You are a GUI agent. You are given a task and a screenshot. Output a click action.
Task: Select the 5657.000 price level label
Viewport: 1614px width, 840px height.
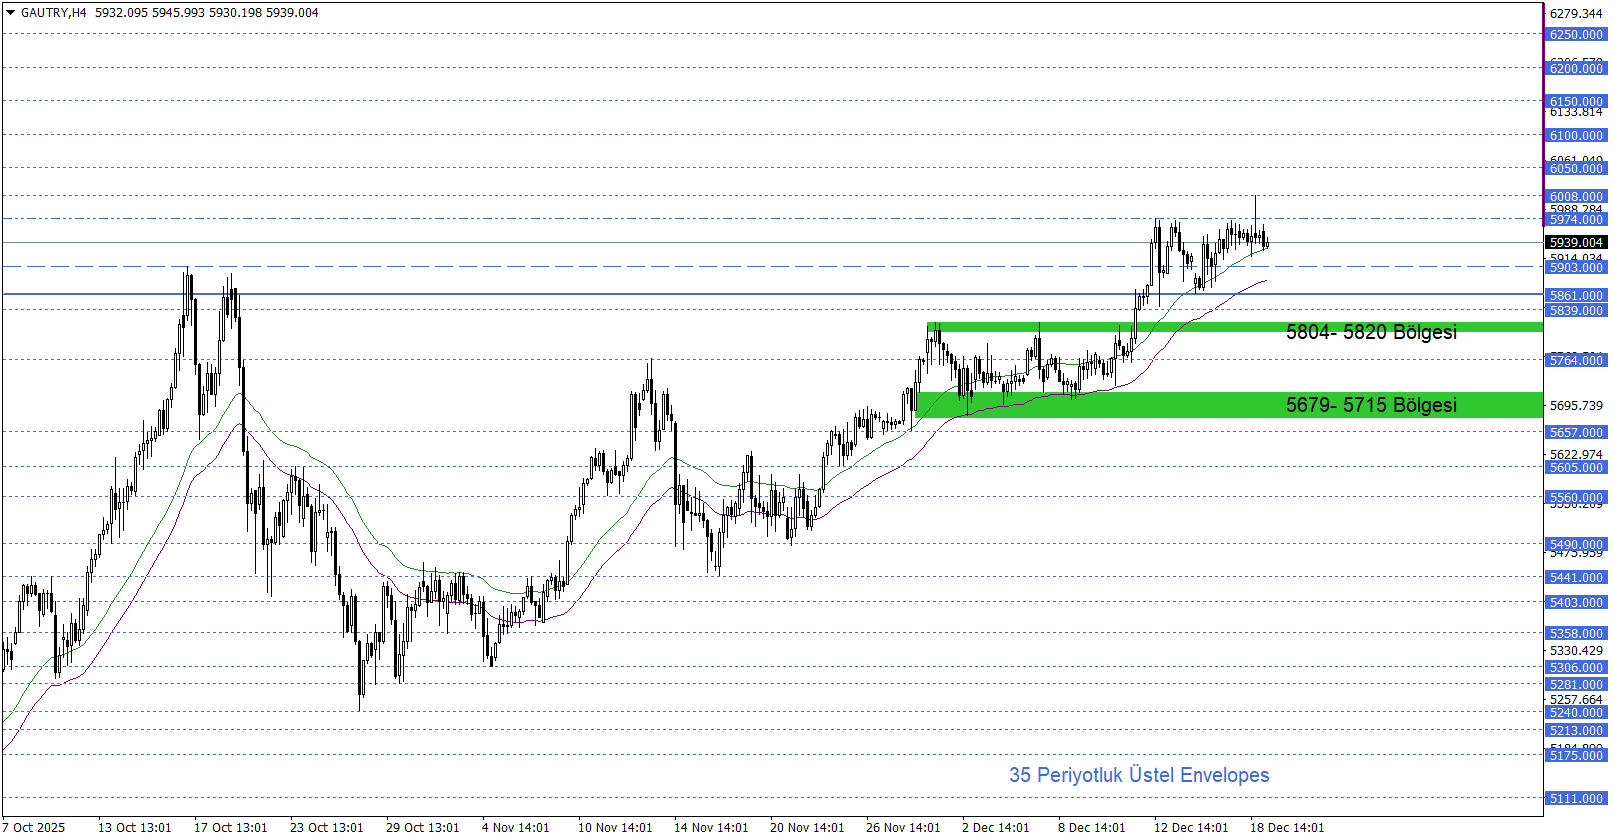point(1576,433)
